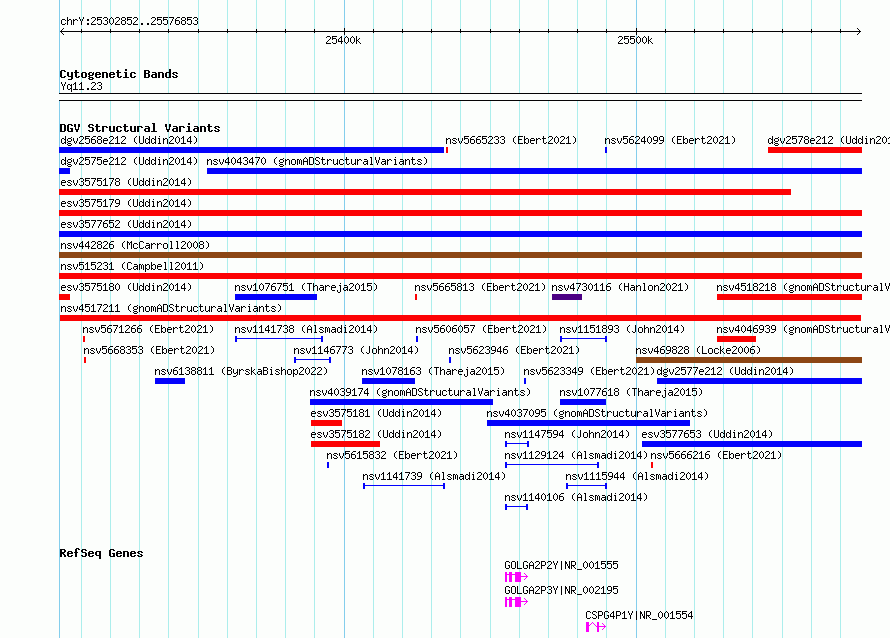Click the brown nsv442826 McCarroll2008 bar

tap(461, 255)
